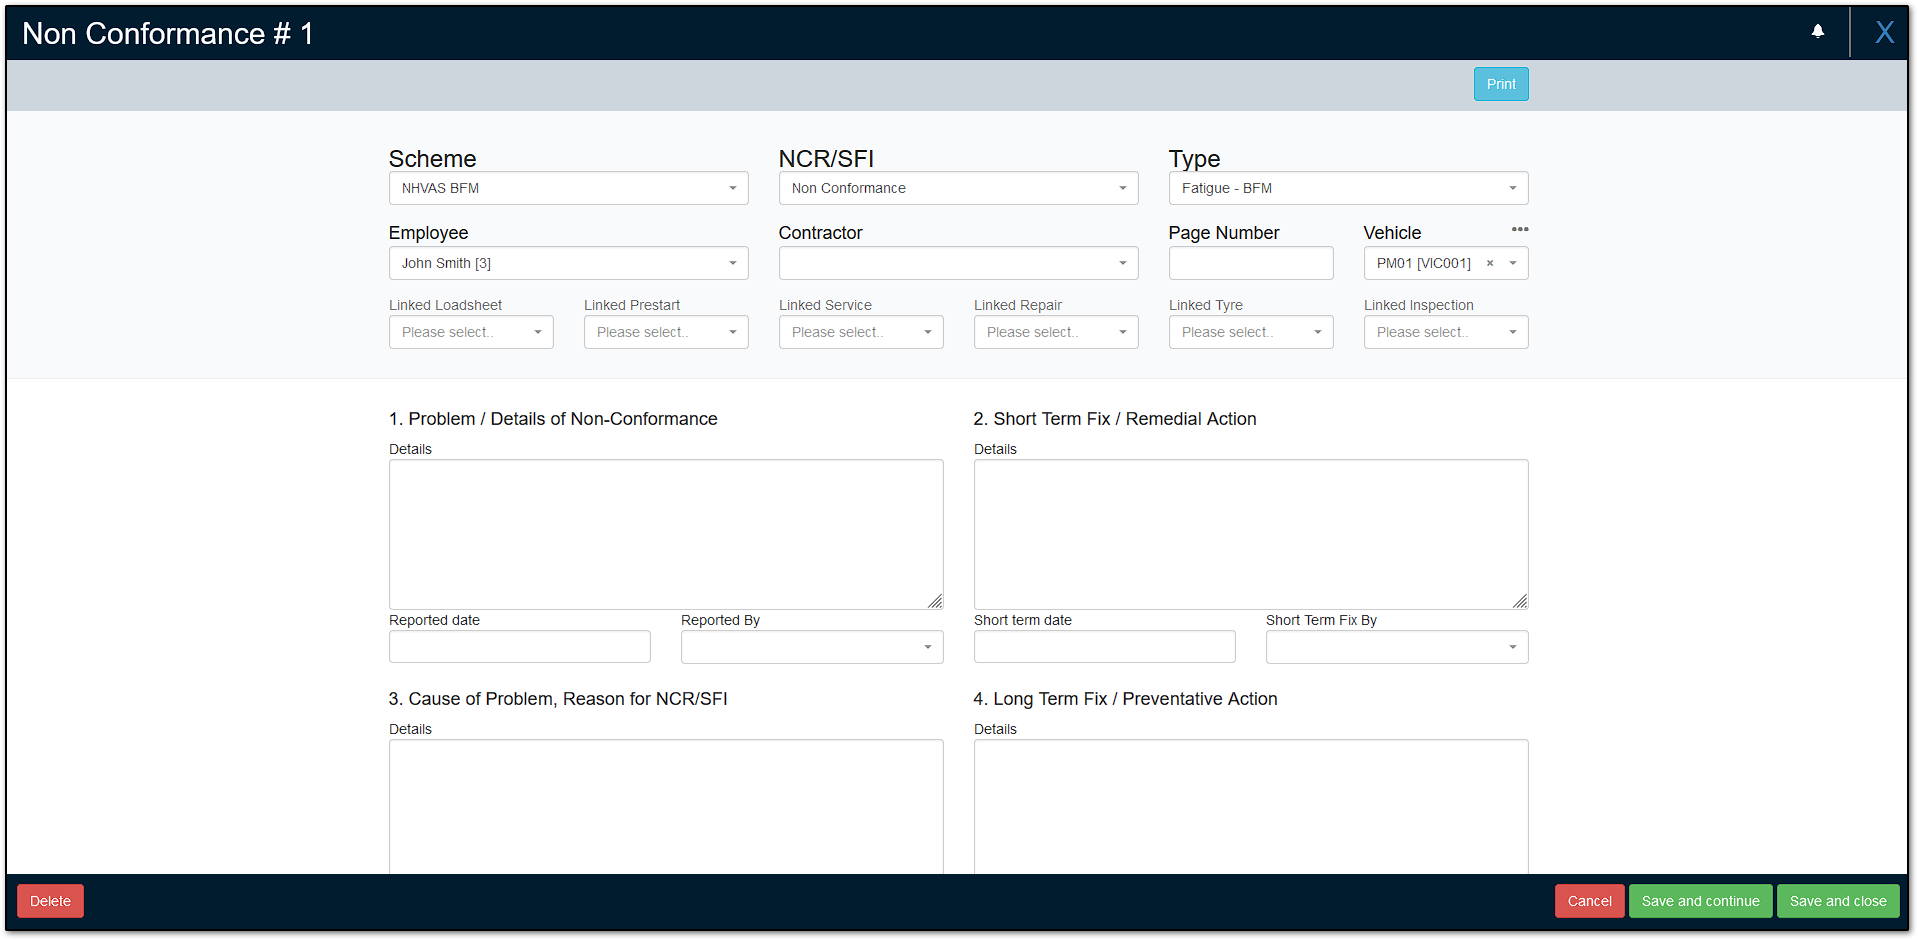
Task: Open the Linked Tyre selector
Action: [x=1317, y=332]
